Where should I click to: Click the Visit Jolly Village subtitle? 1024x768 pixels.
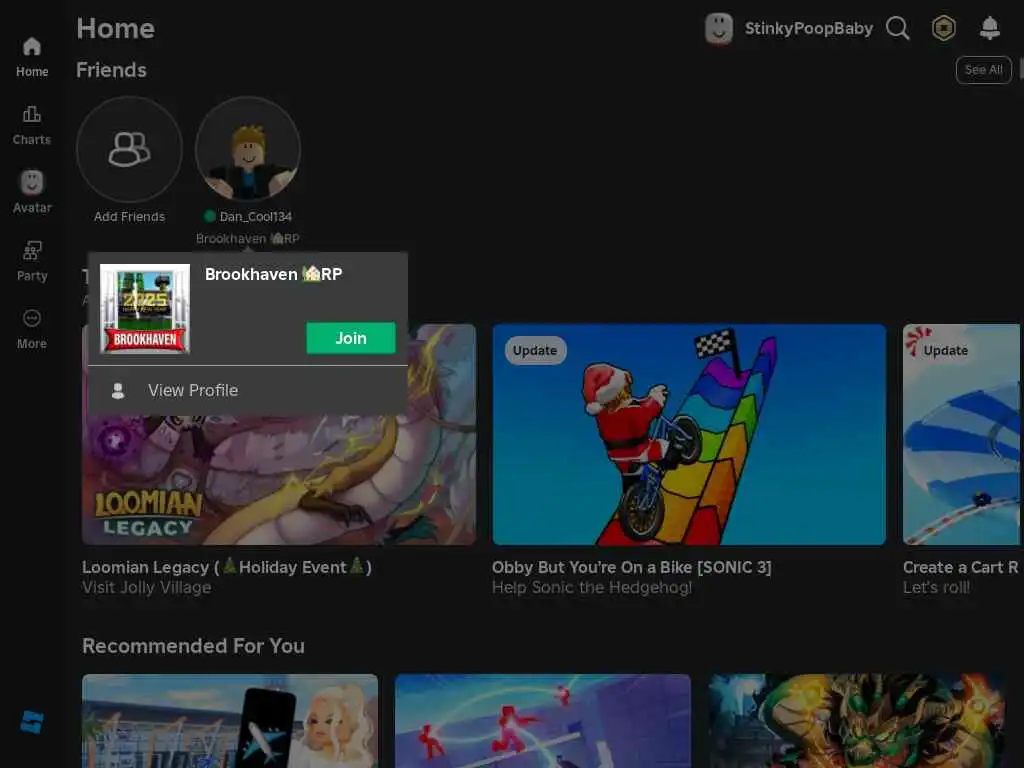pos(146,588)
